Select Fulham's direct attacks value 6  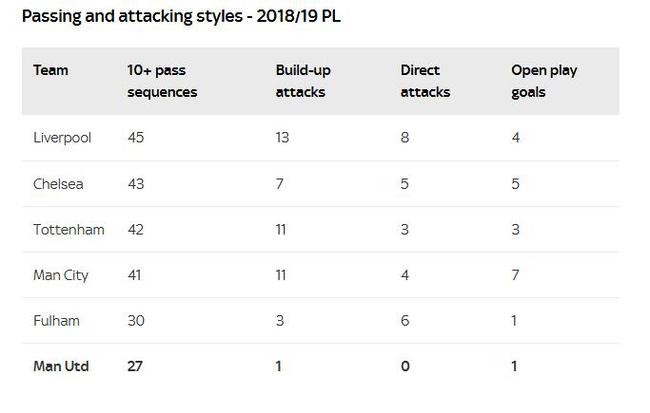(405, 321)
